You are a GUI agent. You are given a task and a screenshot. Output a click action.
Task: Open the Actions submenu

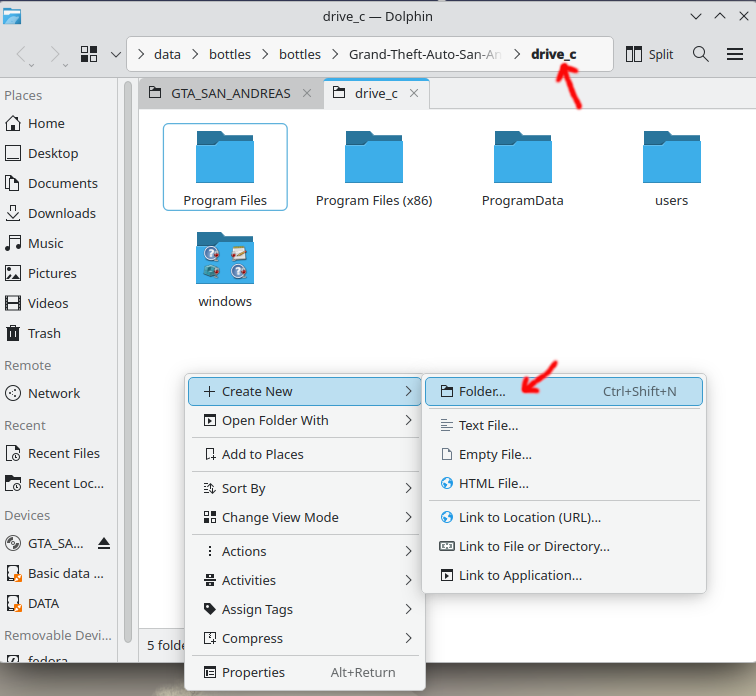[305, 551]
